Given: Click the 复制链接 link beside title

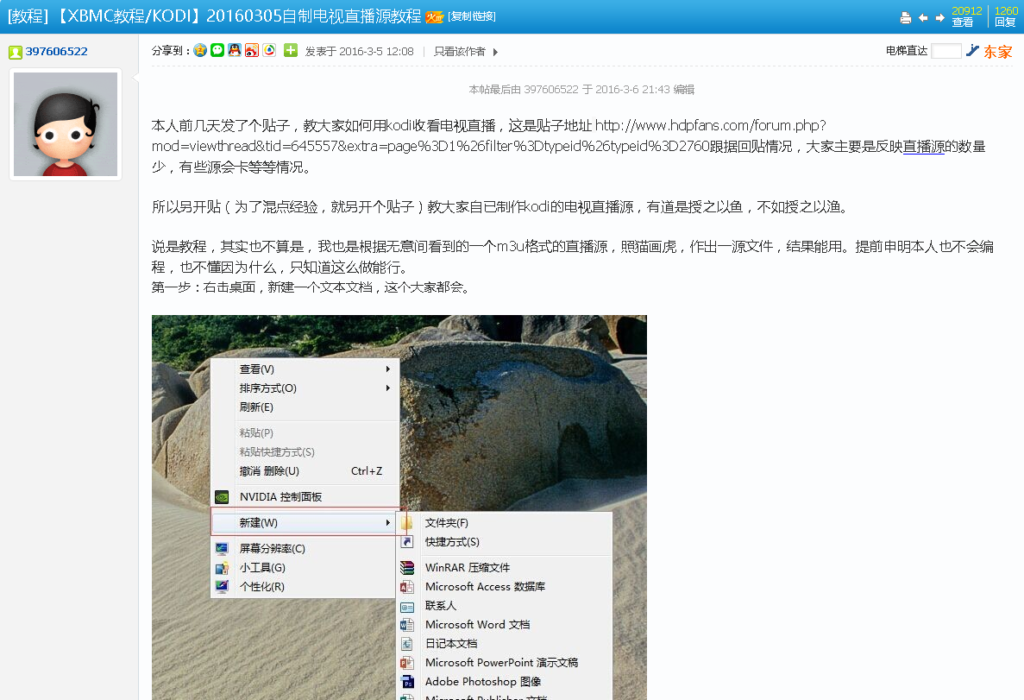Looking at the screenshot, I should click(471, 17).
